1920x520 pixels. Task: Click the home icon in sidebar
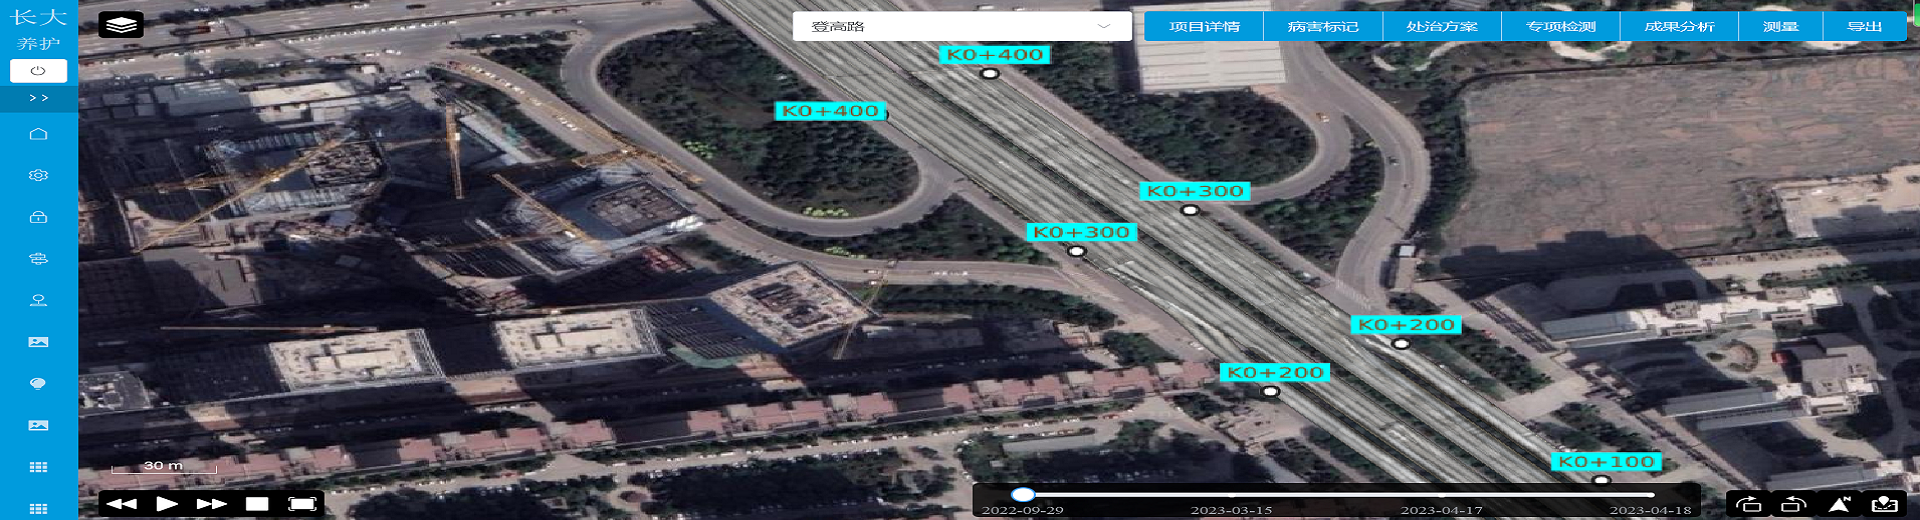(38, 134)
